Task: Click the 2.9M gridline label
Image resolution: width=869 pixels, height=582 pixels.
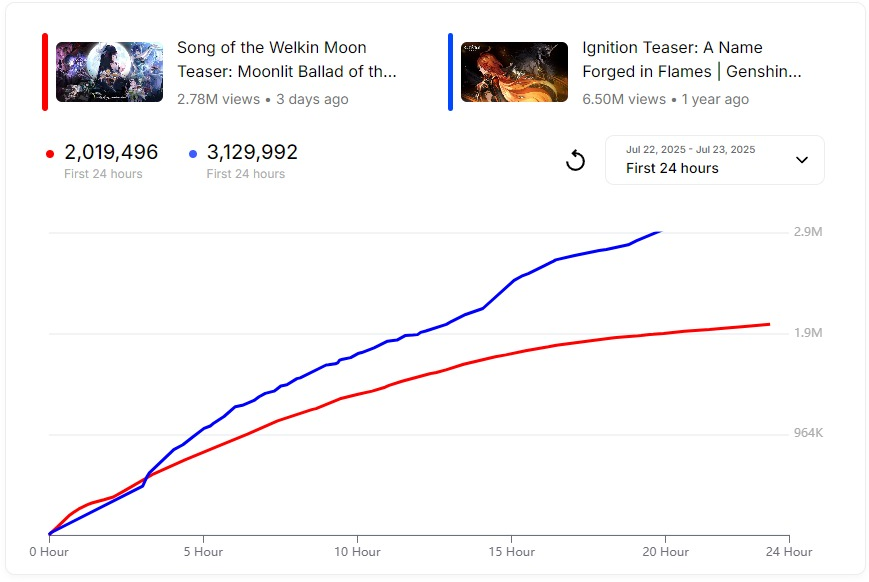Action: 808,232
